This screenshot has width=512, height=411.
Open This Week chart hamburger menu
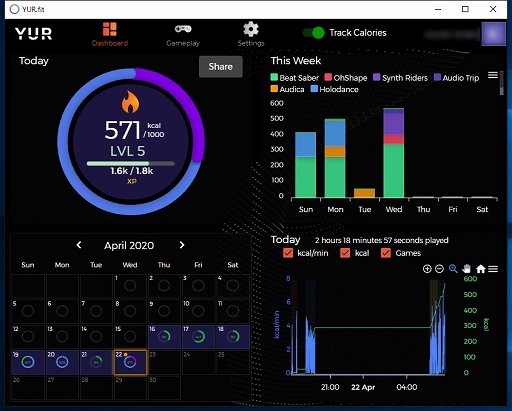pyautogui.click(x=493, y=75)
